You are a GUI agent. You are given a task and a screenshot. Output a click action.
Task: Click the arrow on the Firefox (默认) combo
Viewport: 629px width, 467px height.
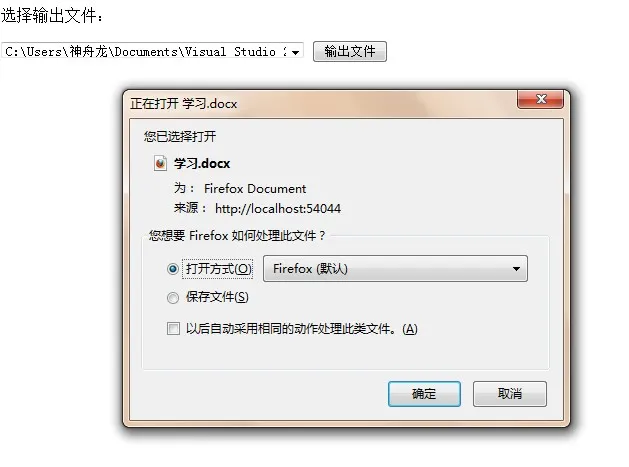pyautogui.click(x=516, y=269)
